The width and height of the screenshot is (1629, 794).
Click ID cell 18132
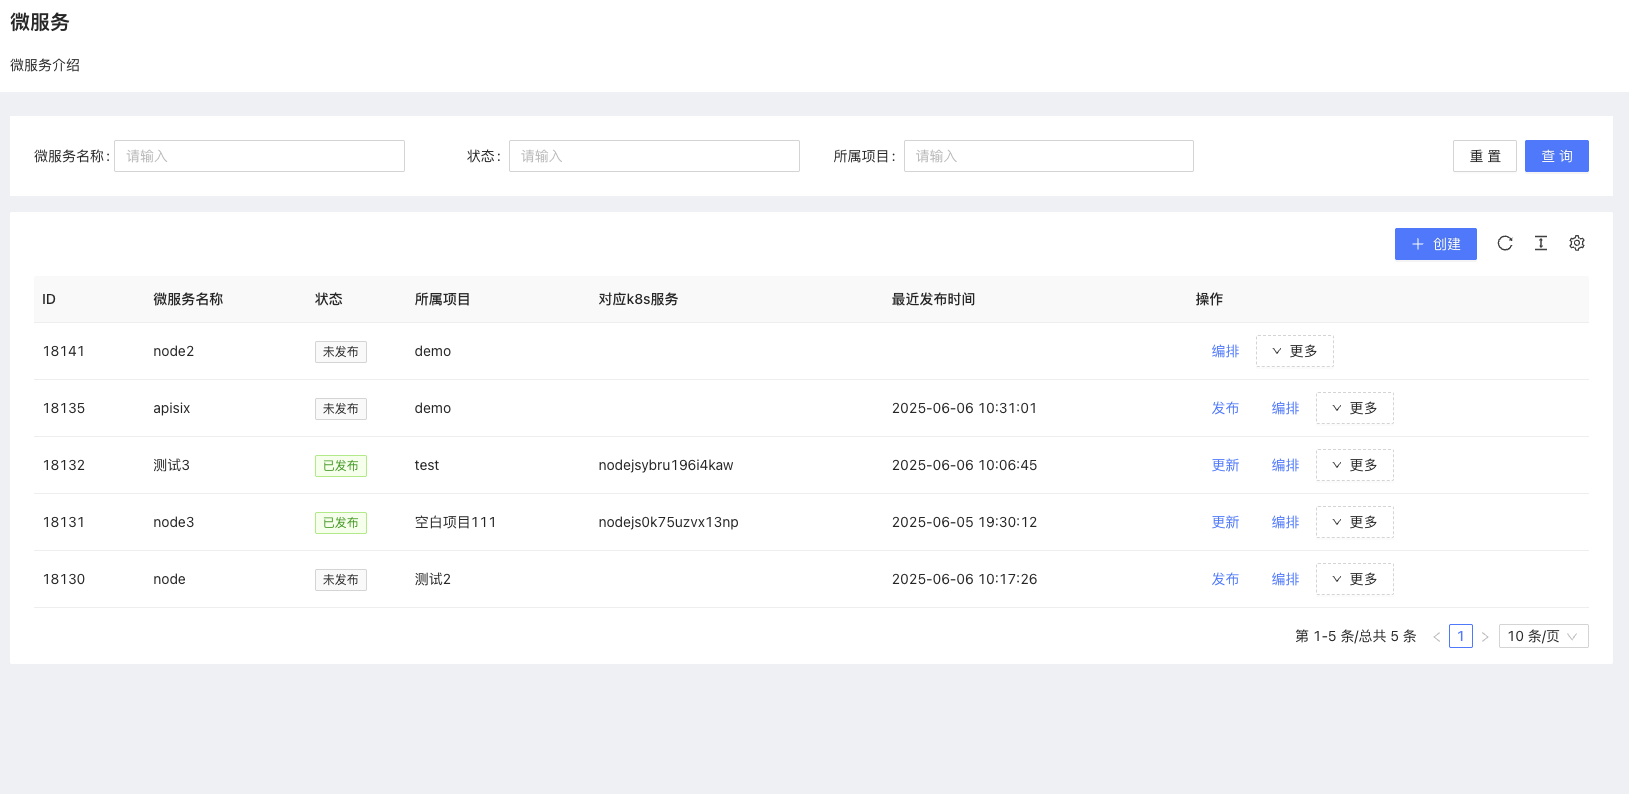tap(64, 465)
